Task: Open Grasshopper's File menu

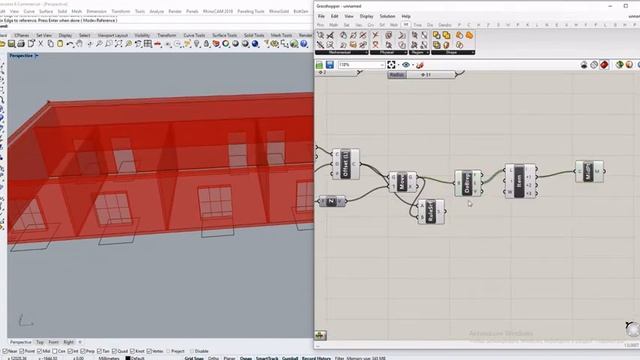Action: coord(321,16)
